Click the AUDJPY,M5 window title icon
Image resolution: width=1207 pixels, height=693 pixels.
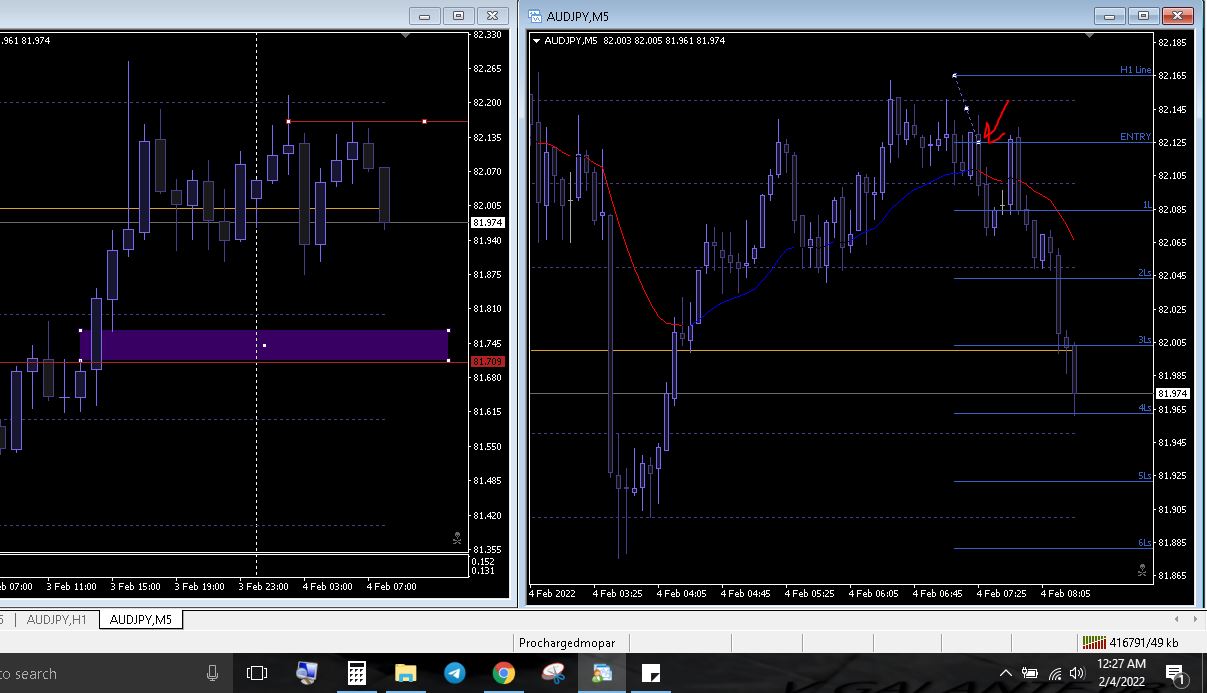(x=536, y=16)
